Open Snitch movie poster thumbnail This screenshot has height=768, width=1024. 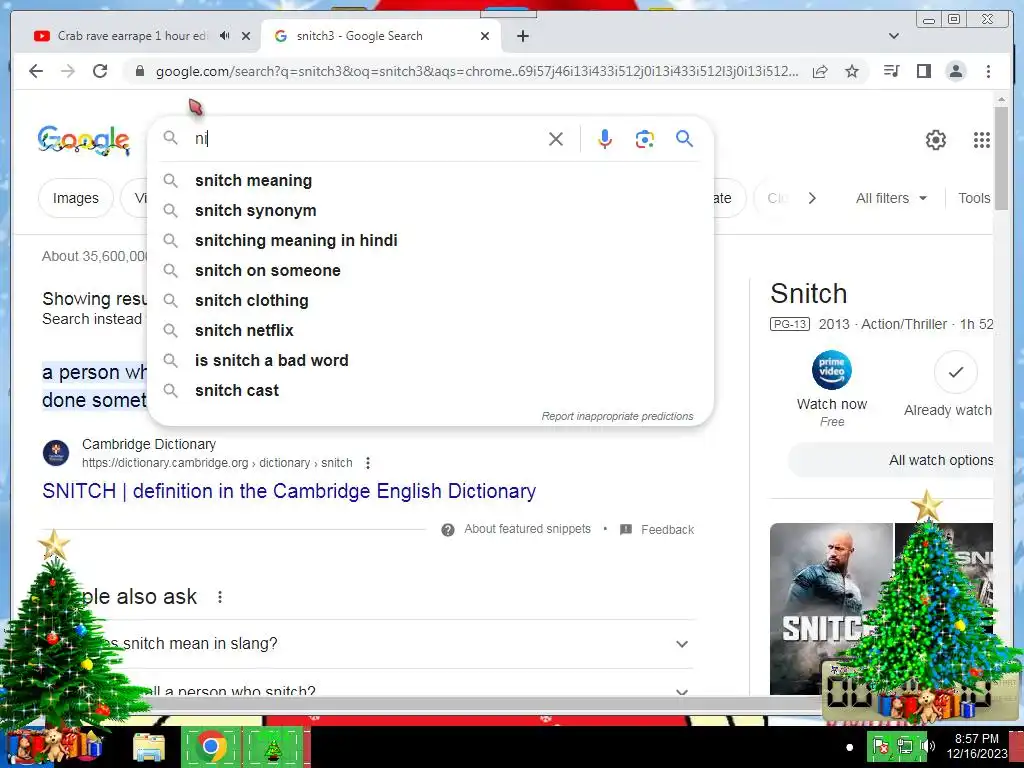click(831, 609)
